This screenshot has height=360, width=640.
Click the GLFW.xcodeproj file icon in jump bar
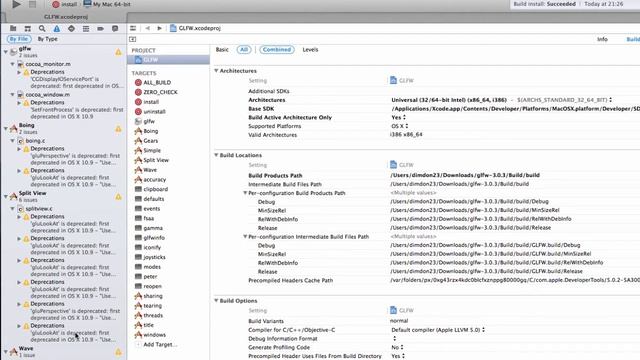coord(173,28)
